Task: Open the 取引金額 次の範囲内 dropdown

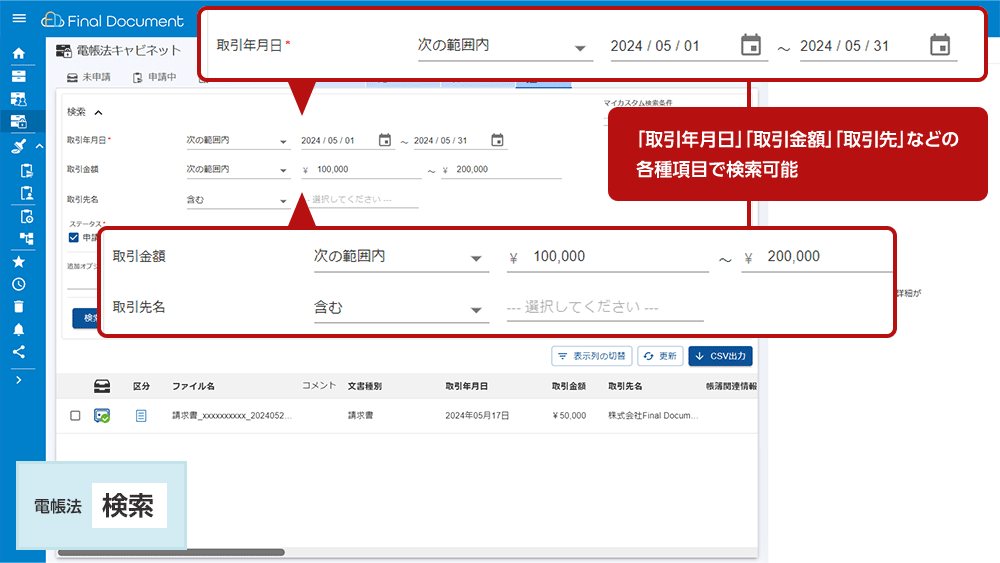Action: (237, 170)
